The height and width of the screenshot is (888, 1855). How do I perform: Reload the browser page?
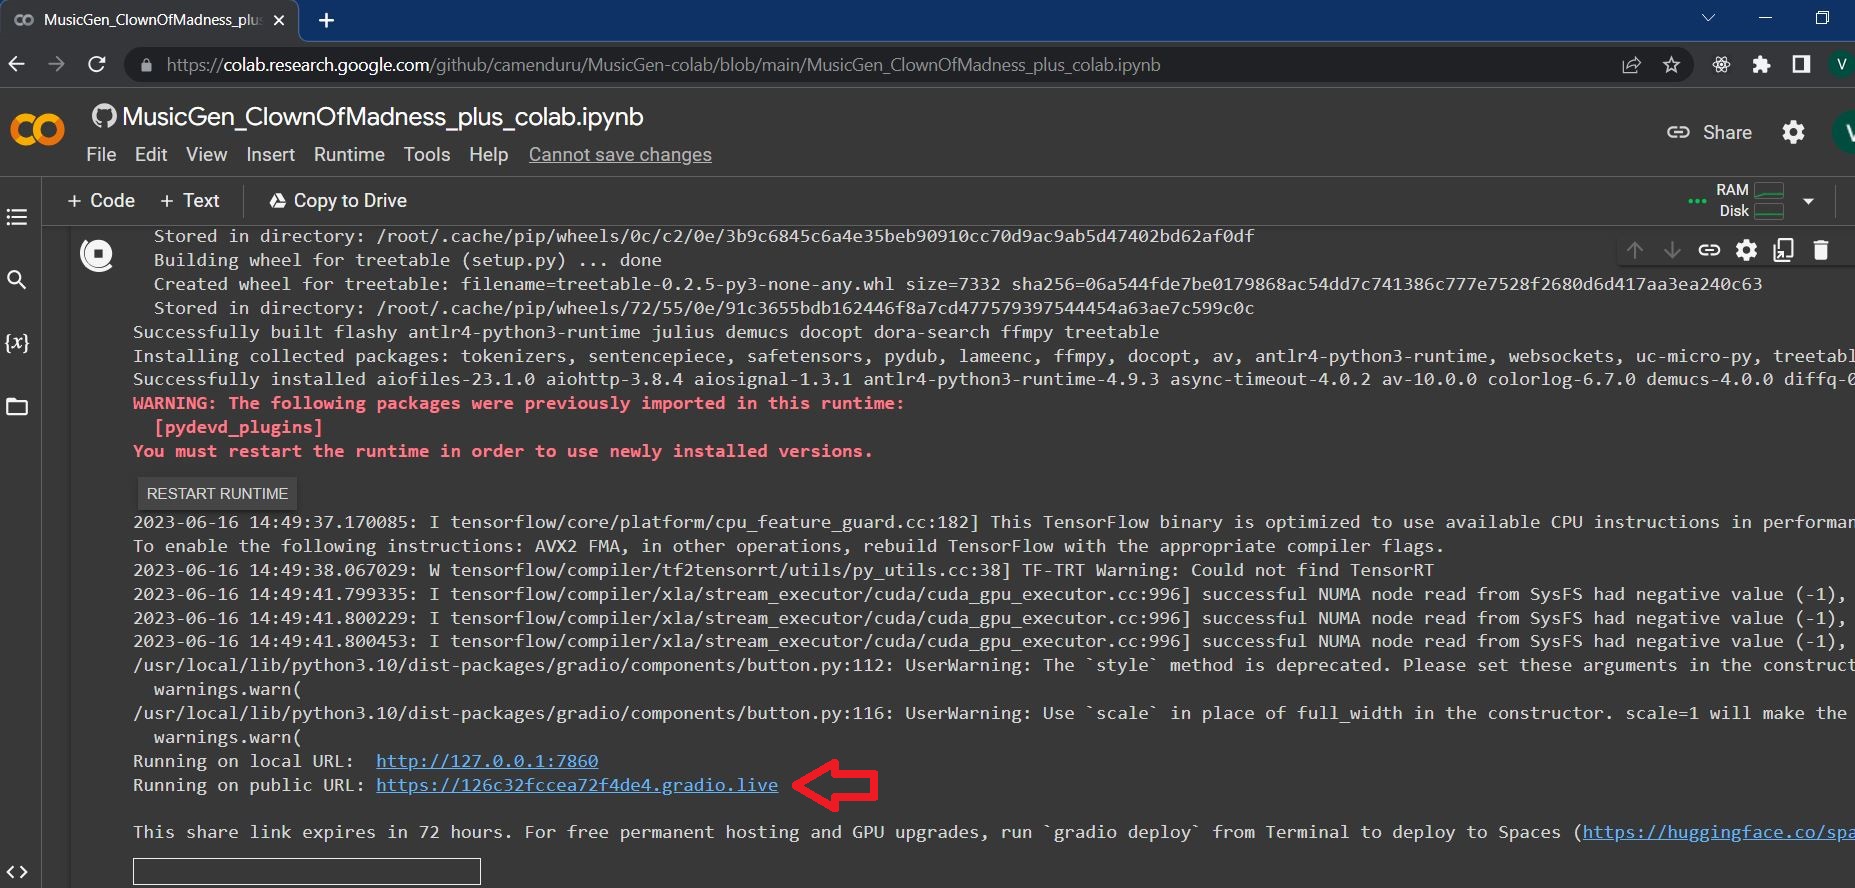coord(97,65)
